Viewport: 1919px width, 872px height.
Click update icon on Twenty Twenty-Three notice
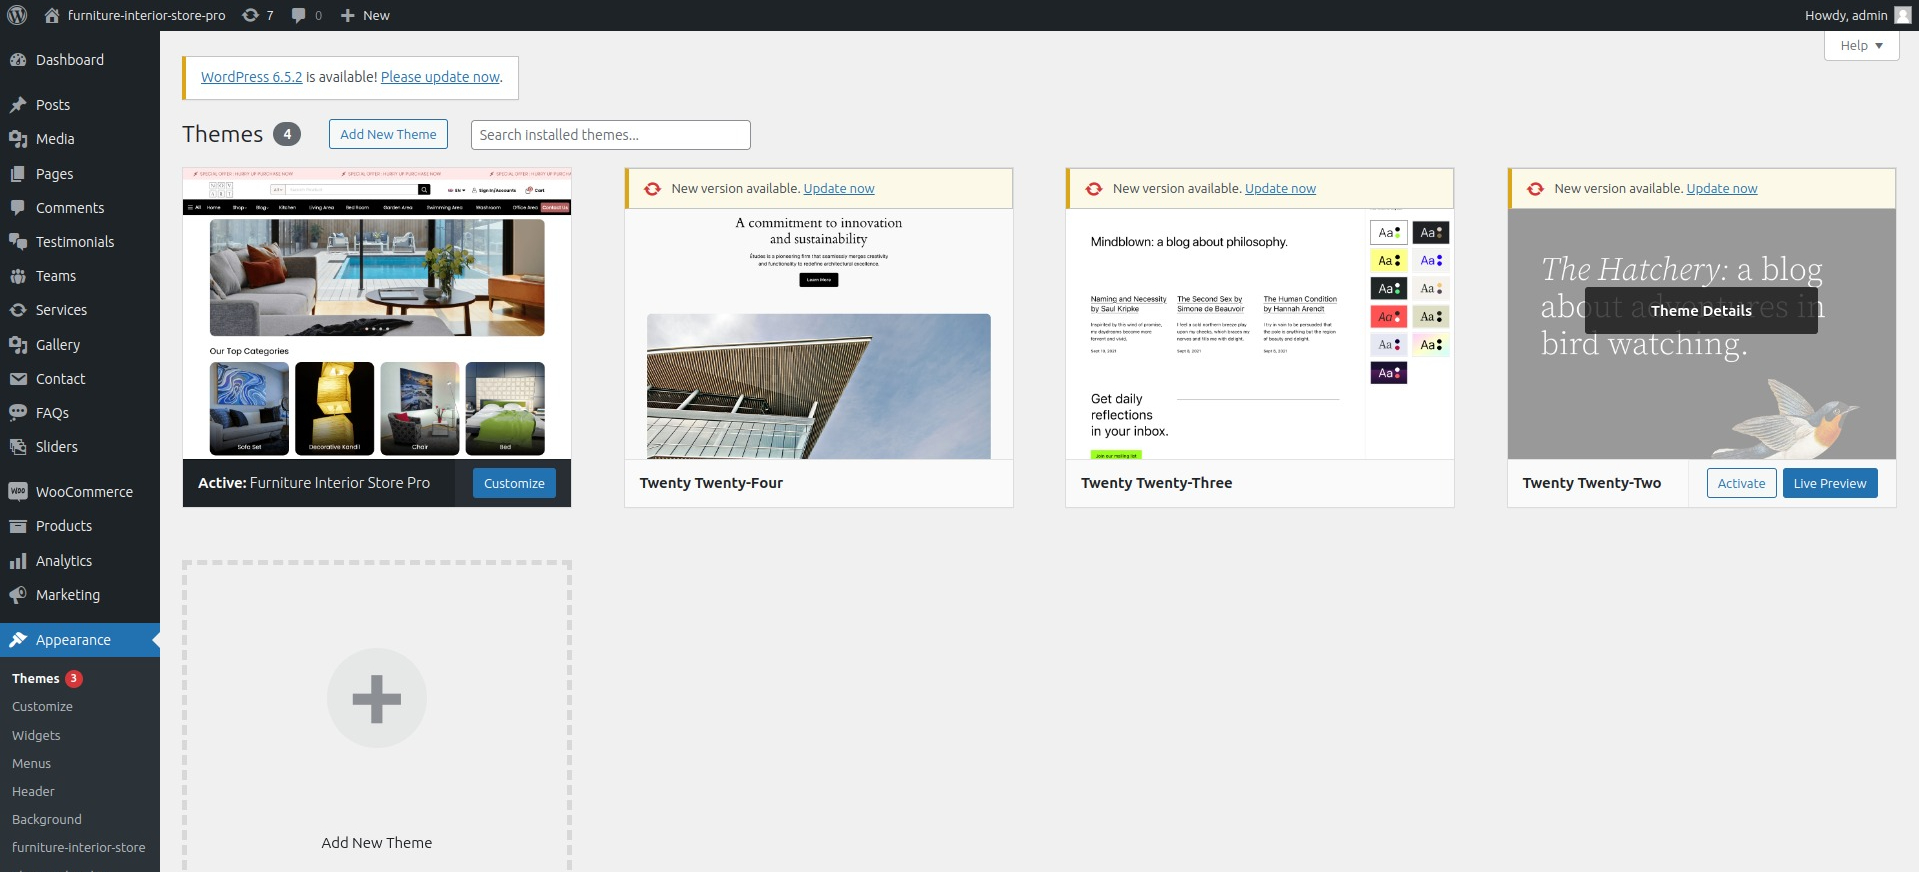coord(1094,188)
